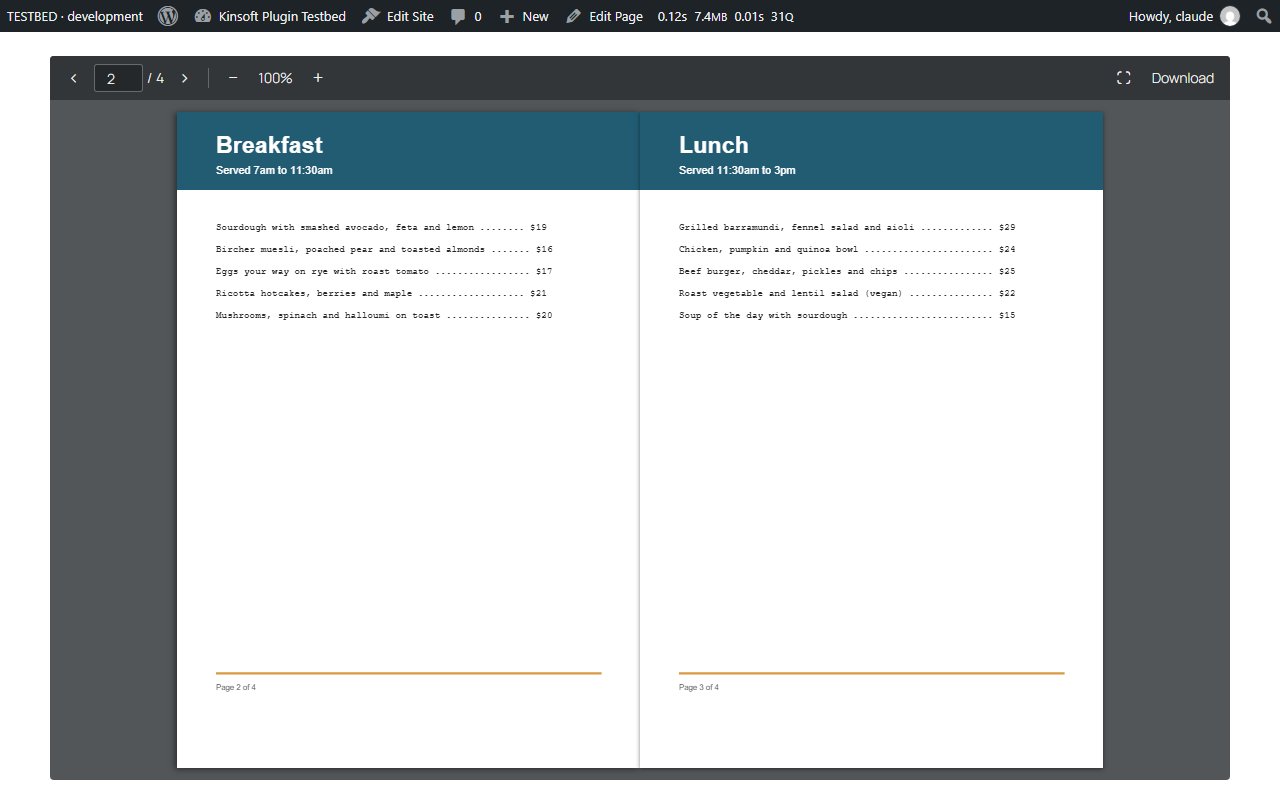Click the Kinsoft Plugin Testbed dashboard icon
The image size is (1280, 800).
203,16
